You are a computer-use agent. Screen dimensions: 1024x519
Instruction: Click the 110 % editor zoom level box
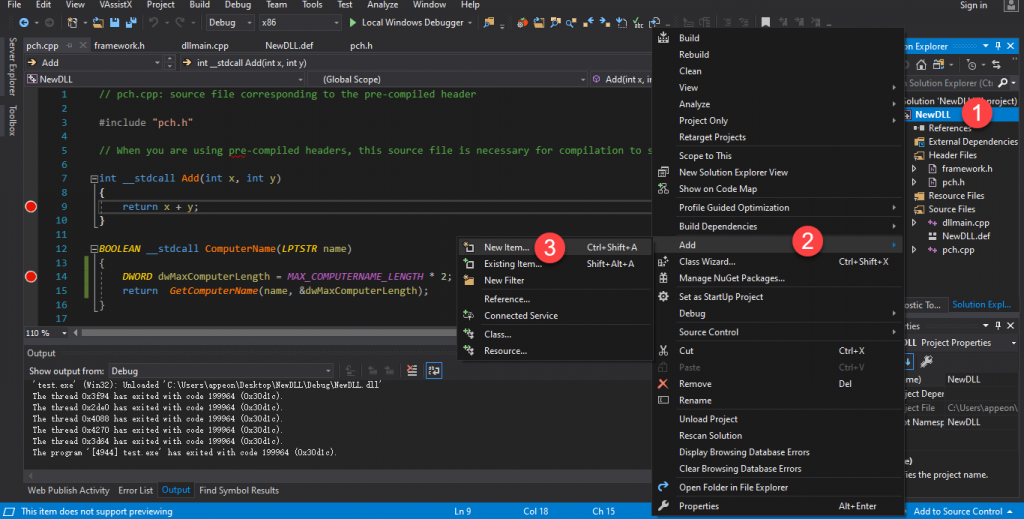point(38,332)
